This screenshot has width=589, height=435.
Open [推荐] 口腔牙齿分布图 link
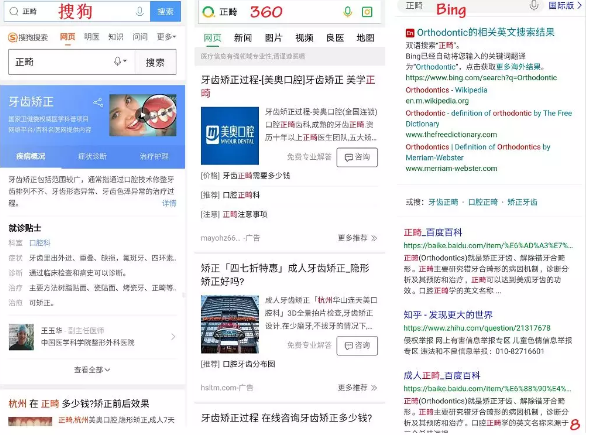[238, 364]
